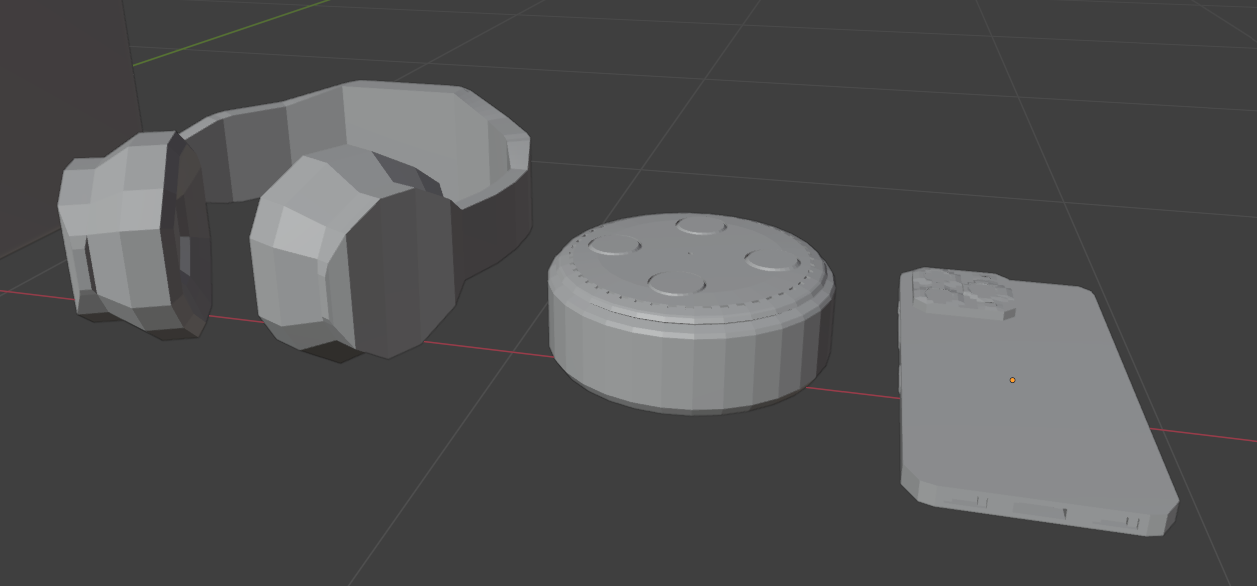Click the green Y-axis line at top left
Image resolution: width=1257 pixels, height=586 pixels.
(230, 32)
